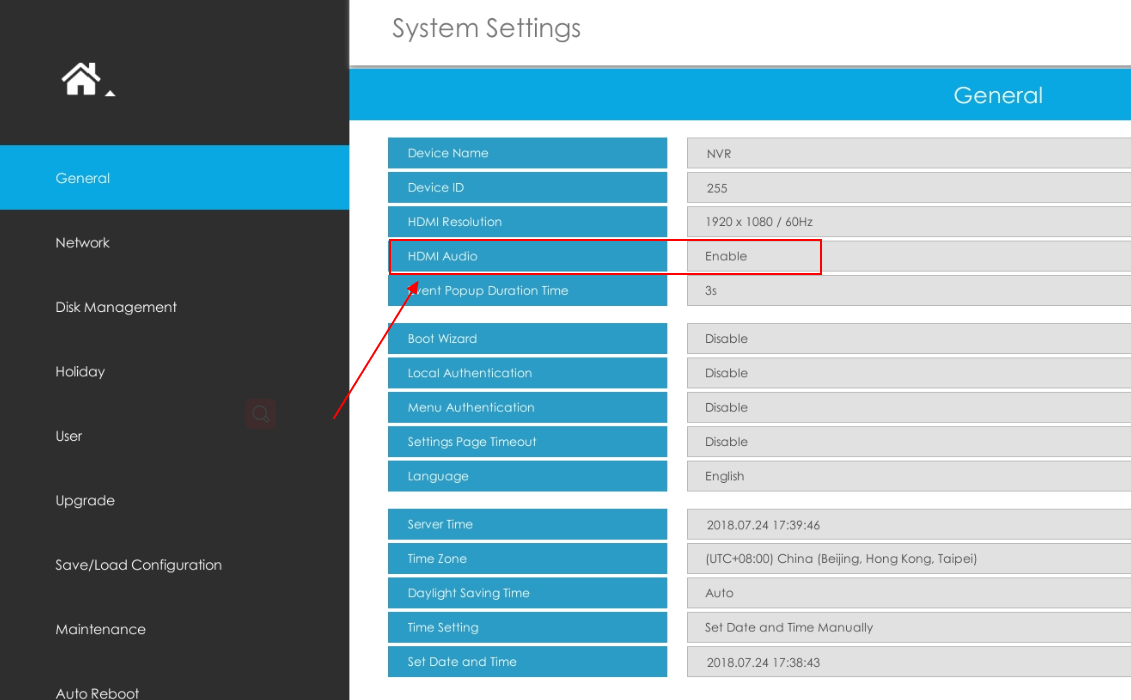Open the Holiday settings page
The width and height of the screenshot is (1131, 700).
point(80,372)
